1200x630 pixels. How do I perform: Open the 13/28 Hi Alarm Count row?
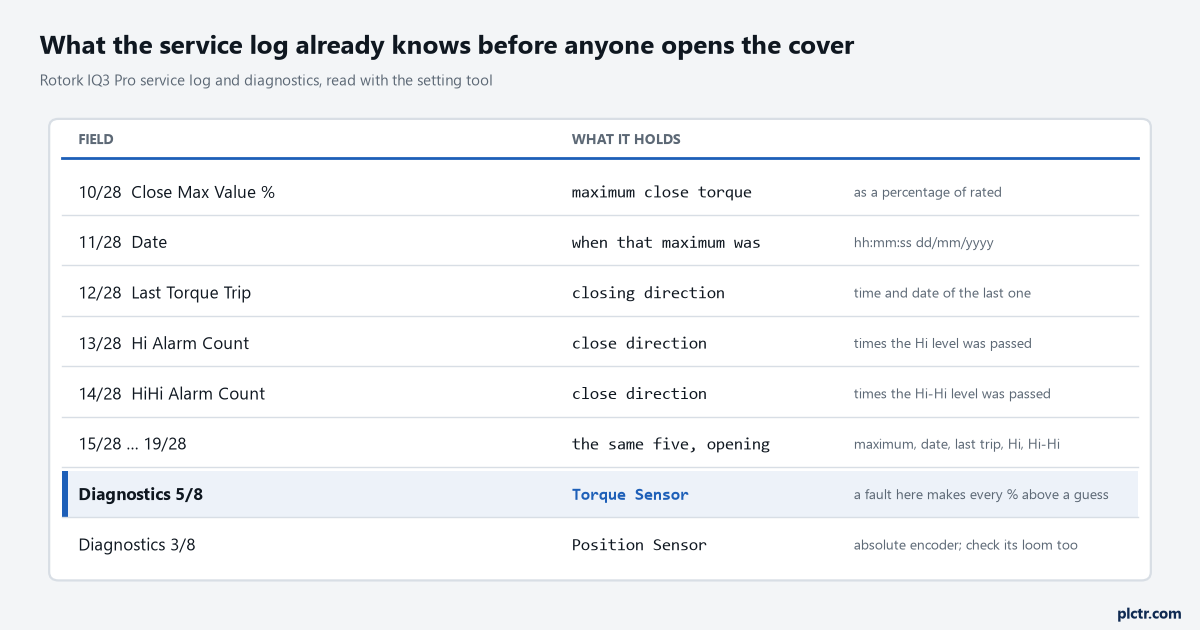pos(600,343)
